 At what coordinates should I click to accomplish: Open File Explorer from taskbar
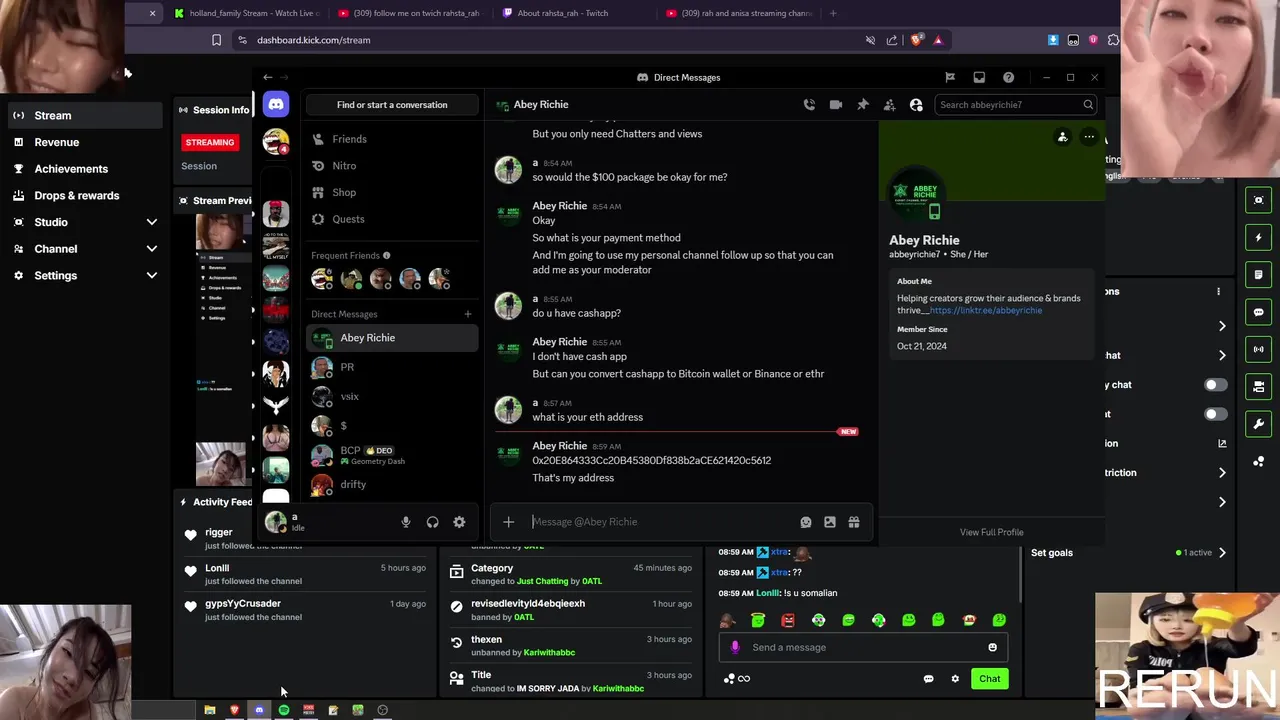point(210,710)
